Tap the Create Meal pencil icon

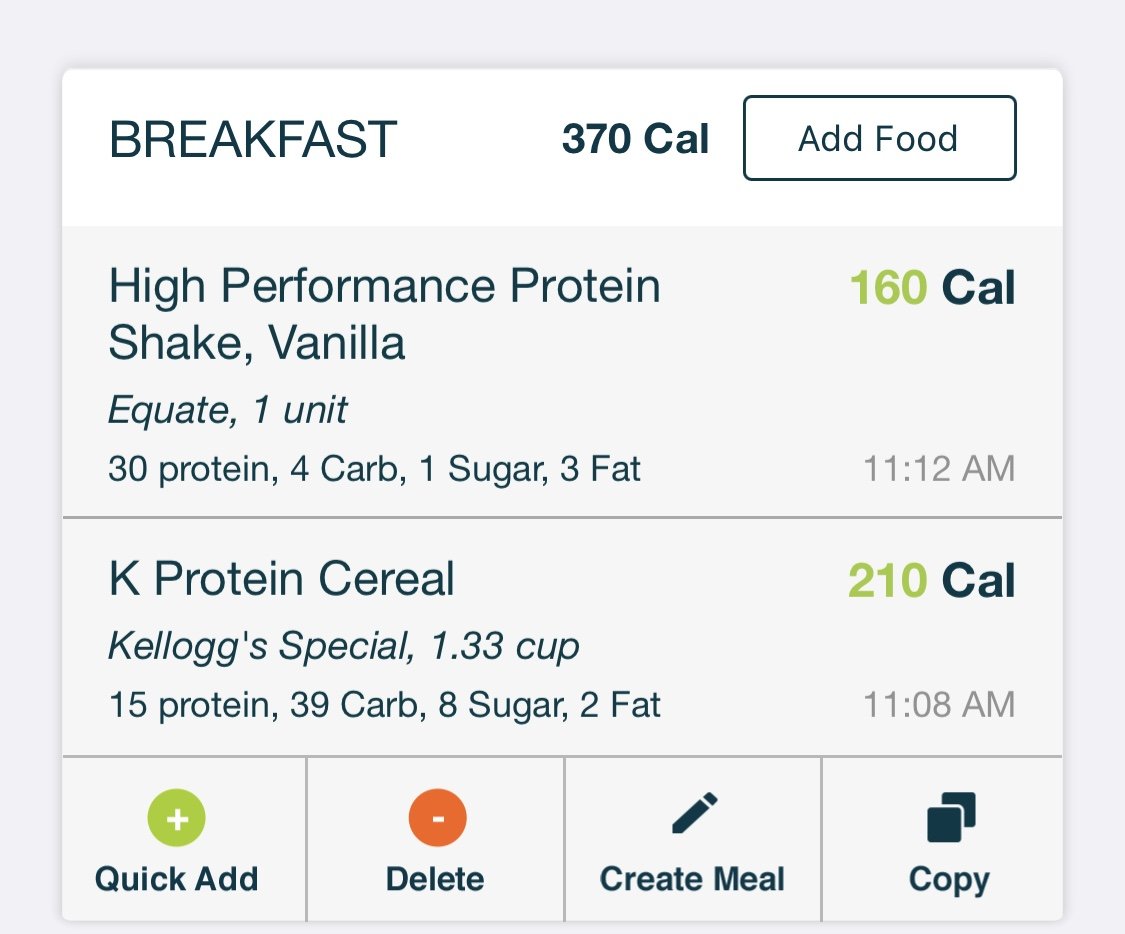(x=695, y=813)
